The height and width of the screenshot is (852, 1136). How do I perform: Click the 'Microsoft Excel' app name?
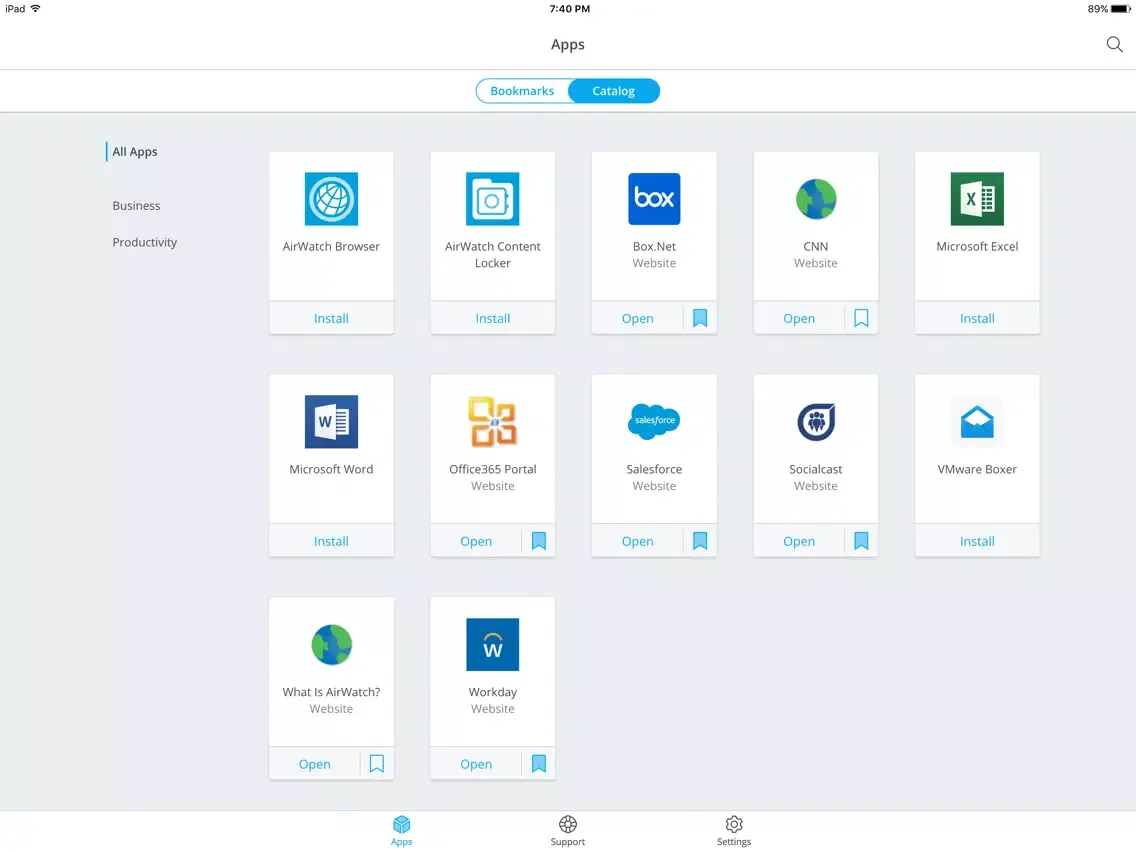pyautogui.click(x=977, y=246)
